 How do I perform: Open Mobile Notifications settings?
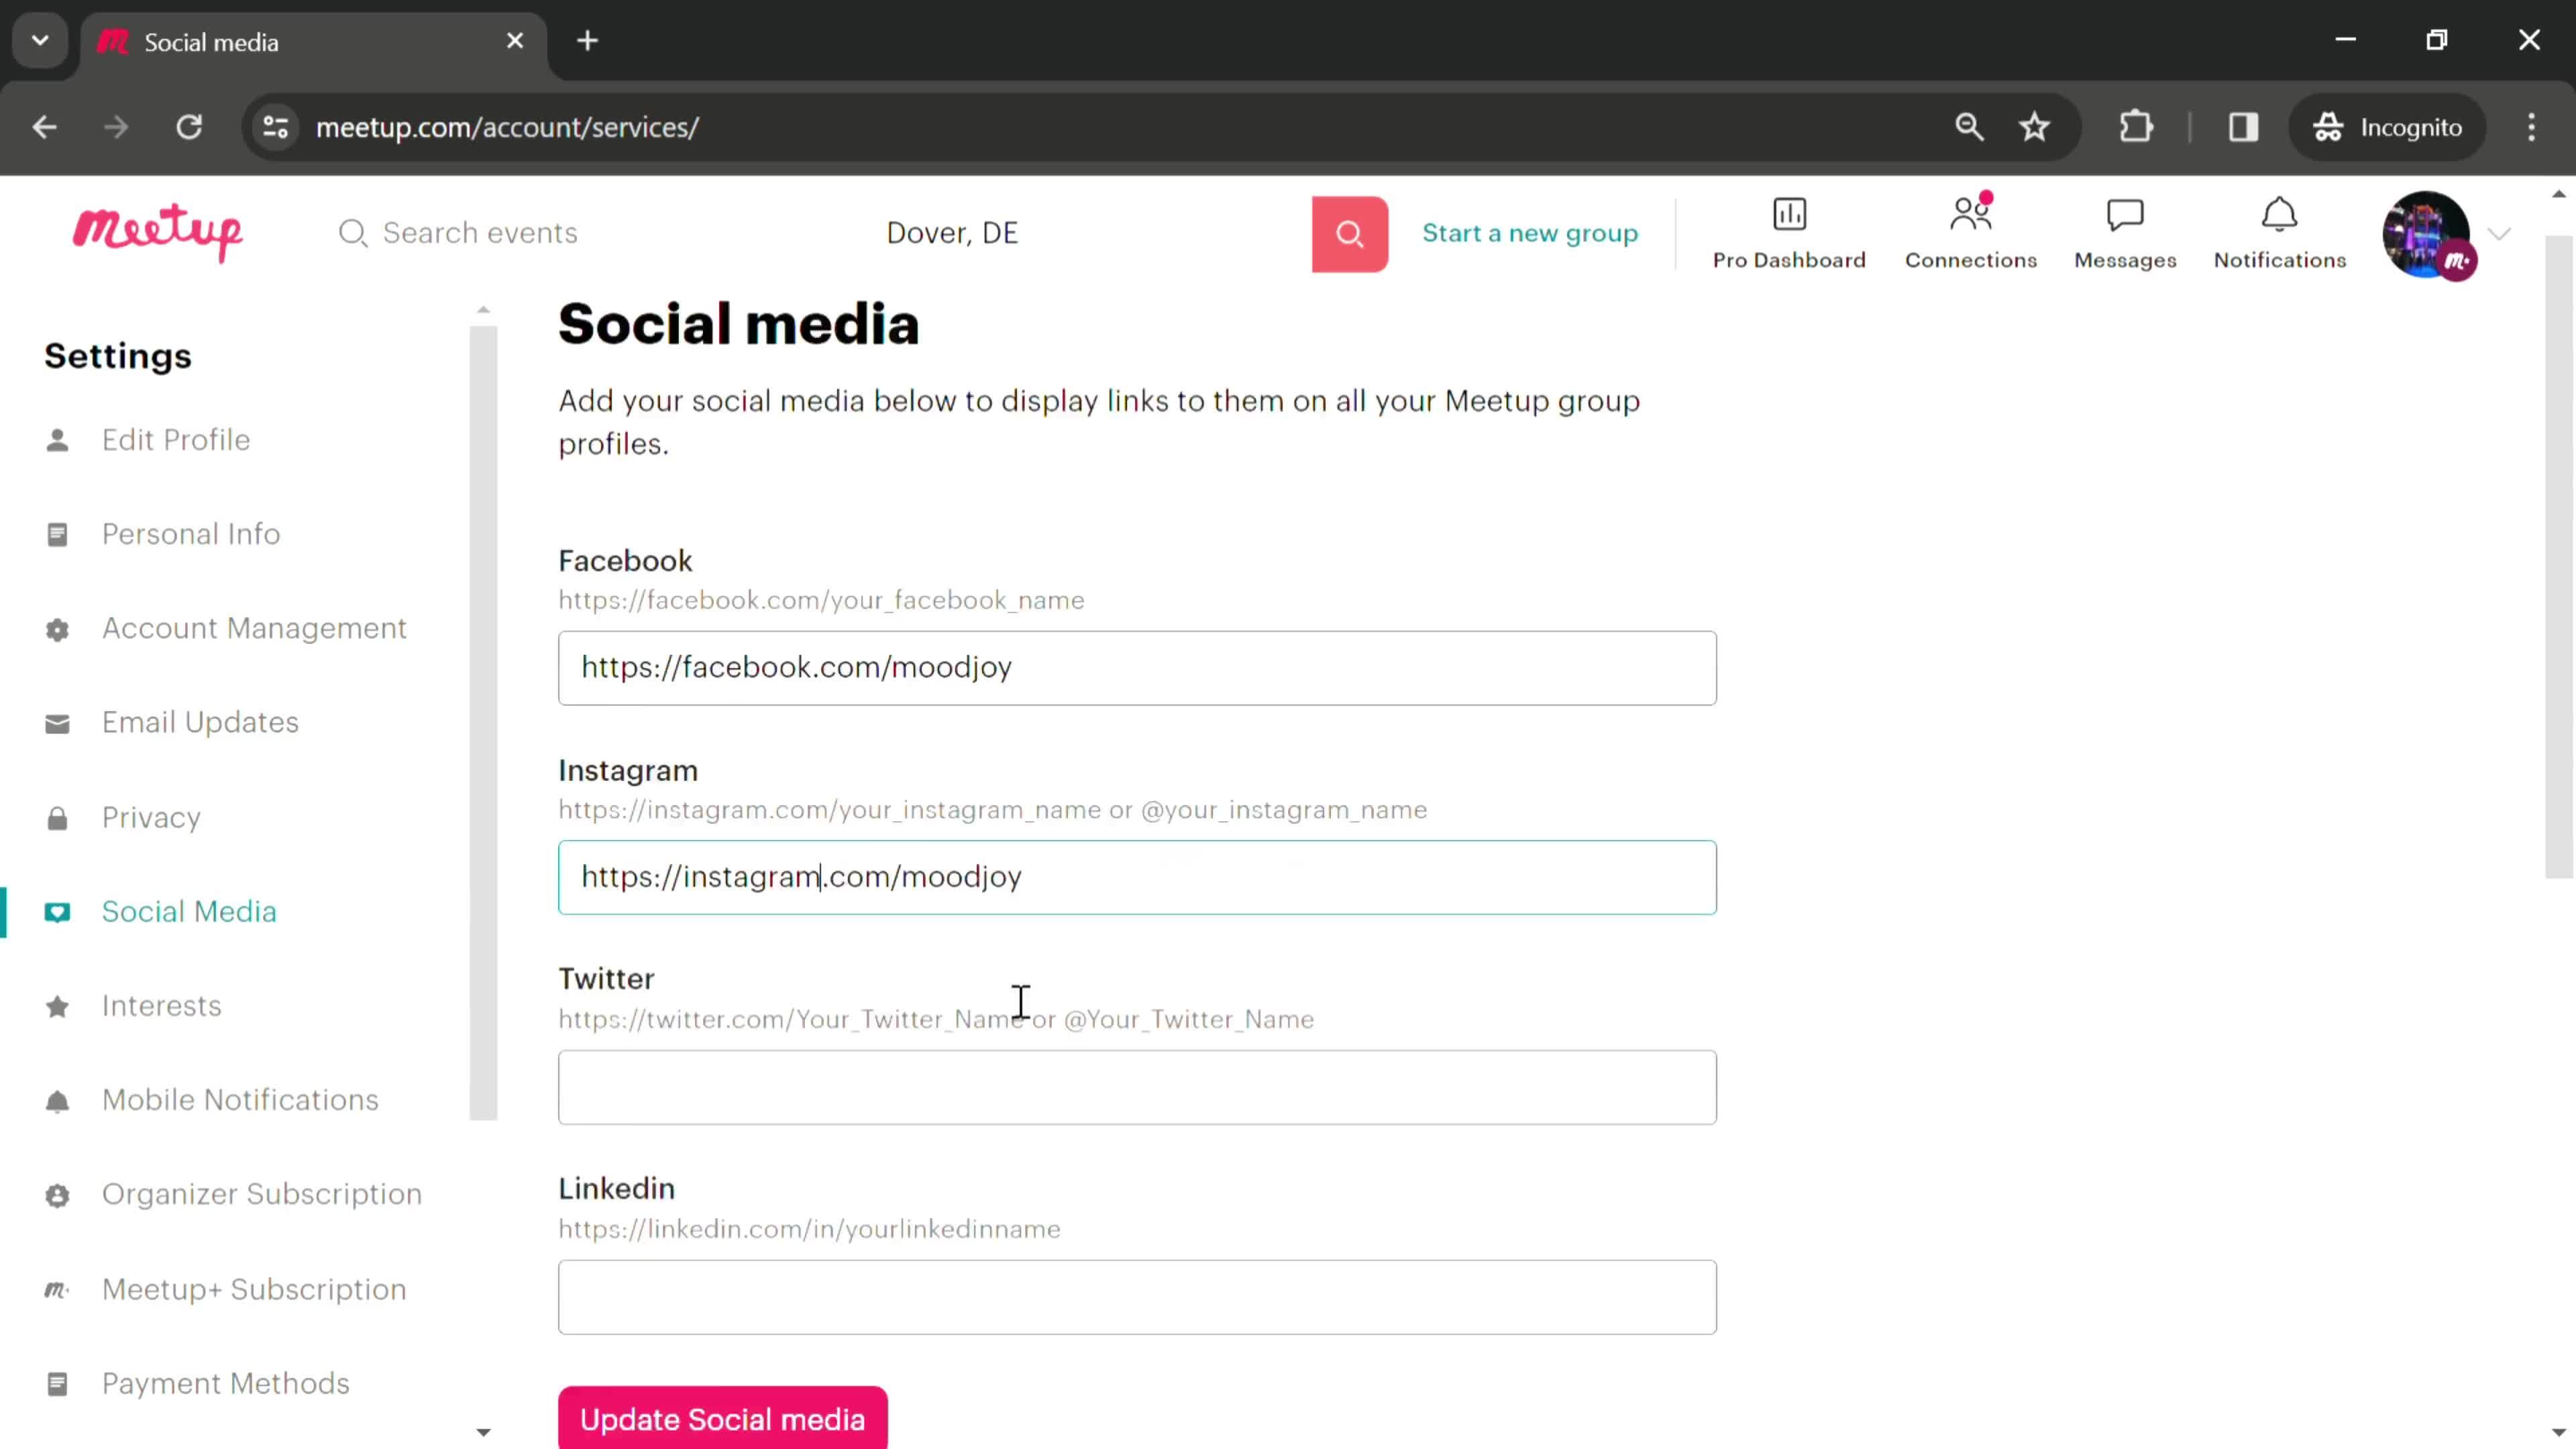click(240, 1100)
